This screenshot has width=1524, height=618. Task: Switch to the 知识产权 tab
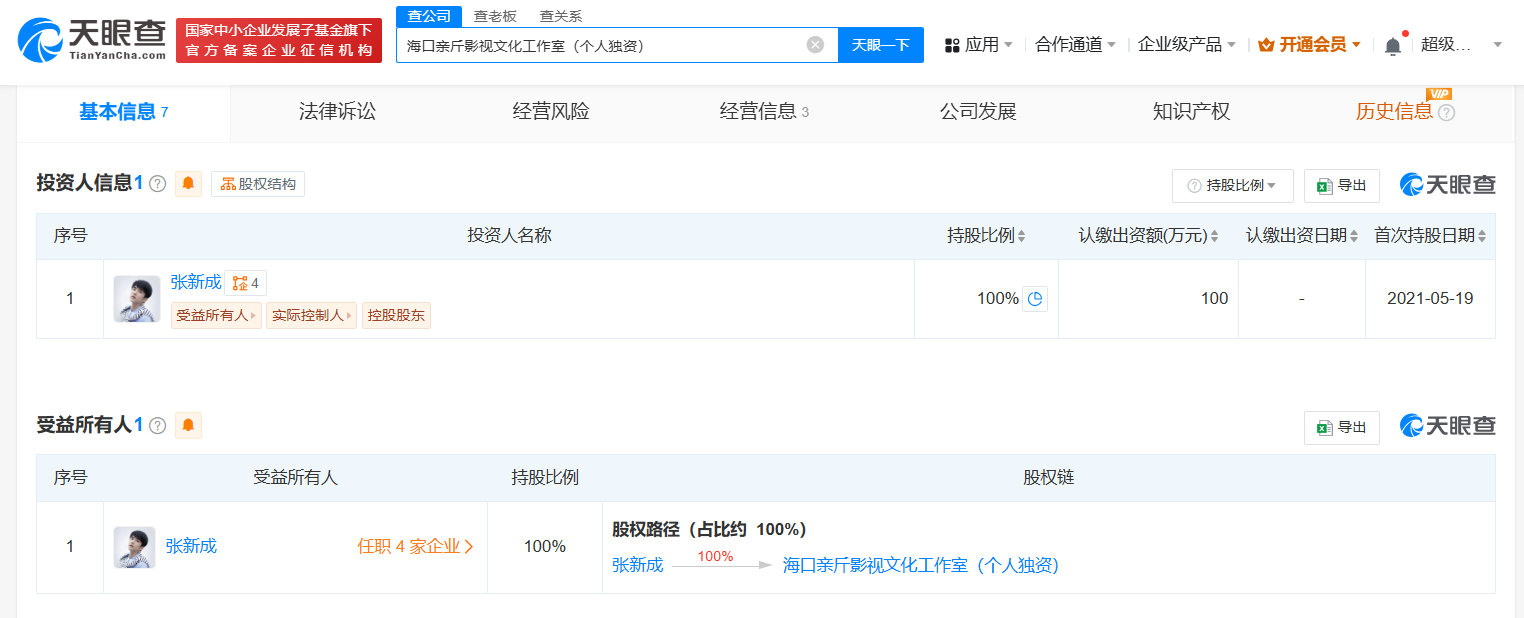[1191, 112]
